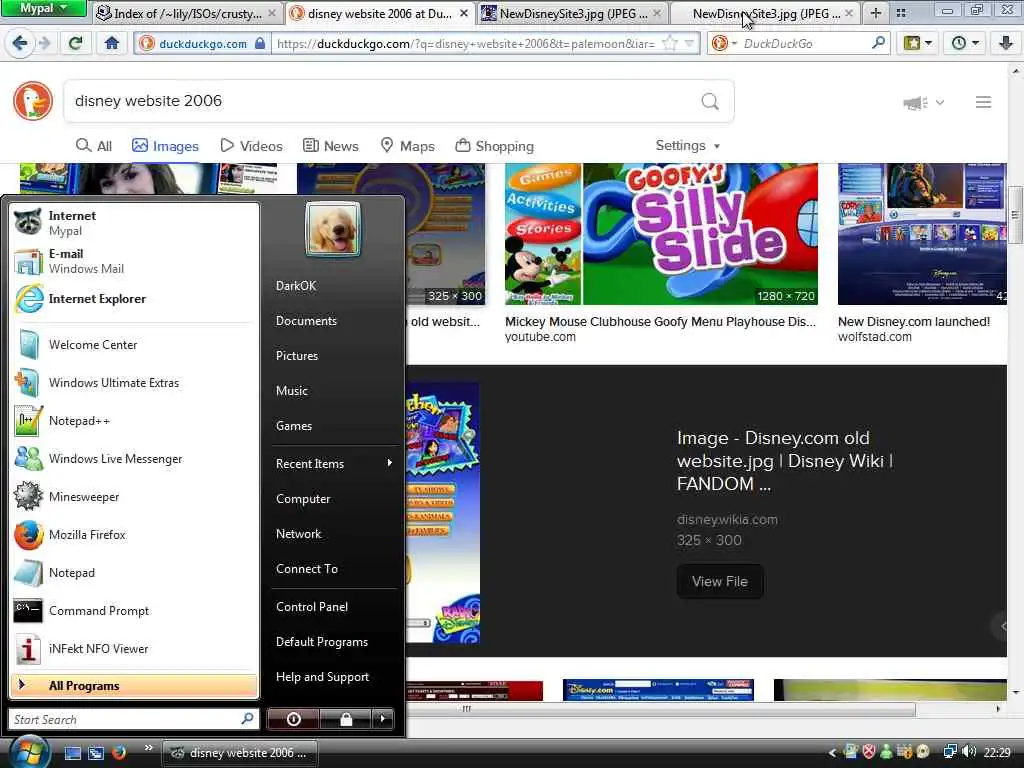Screen dimensions: 1024x768
Task: Switch to News results tab
Action: (330, 146)
